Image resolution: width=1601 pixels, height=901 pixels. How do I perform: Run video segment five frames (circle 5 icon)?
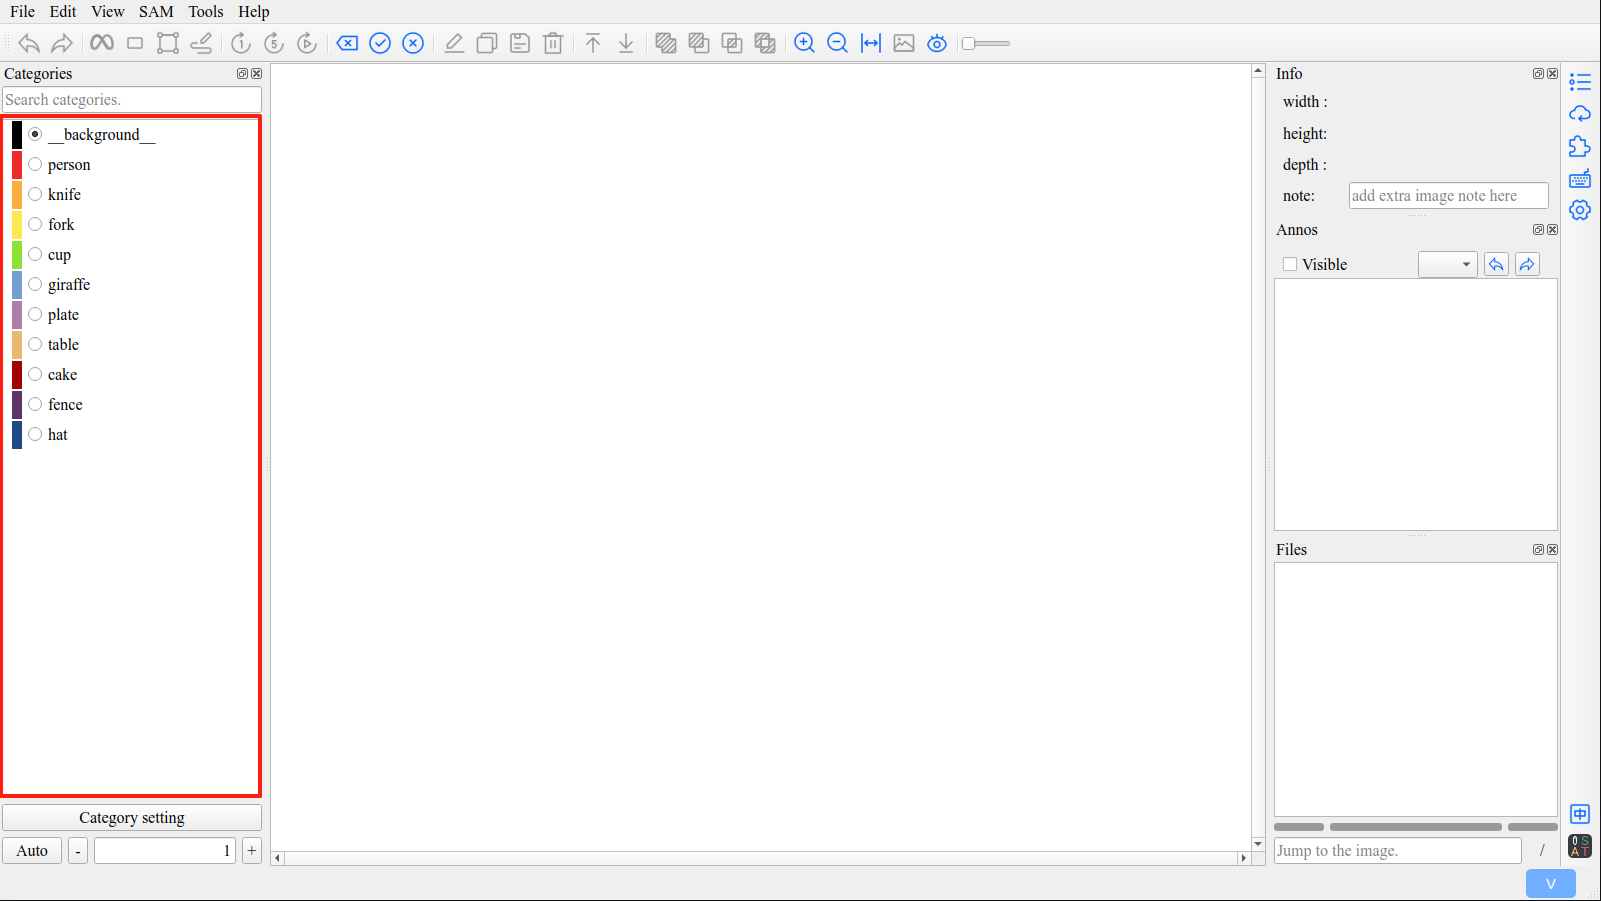tap(274, 43)
